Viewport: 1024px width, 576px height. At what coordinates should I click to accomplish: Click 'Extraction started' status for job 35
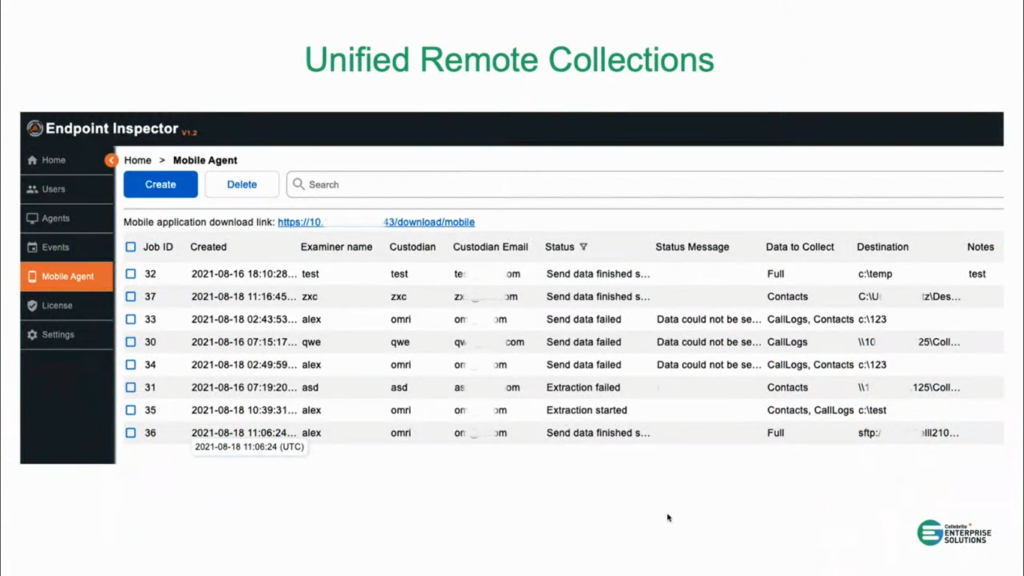[x=586, y=410]
